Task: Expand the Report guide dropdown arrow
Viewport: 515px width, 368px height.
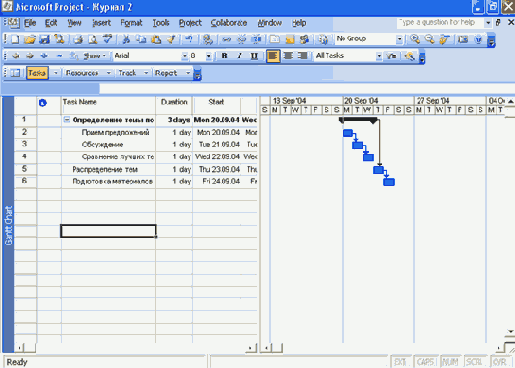Action: pos(188,73)
